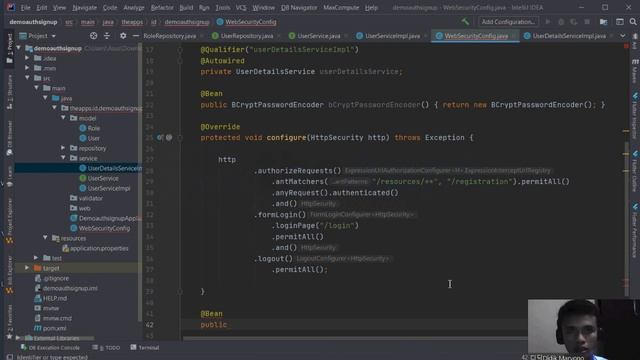Click the gutter override icon beside configure

160,138
